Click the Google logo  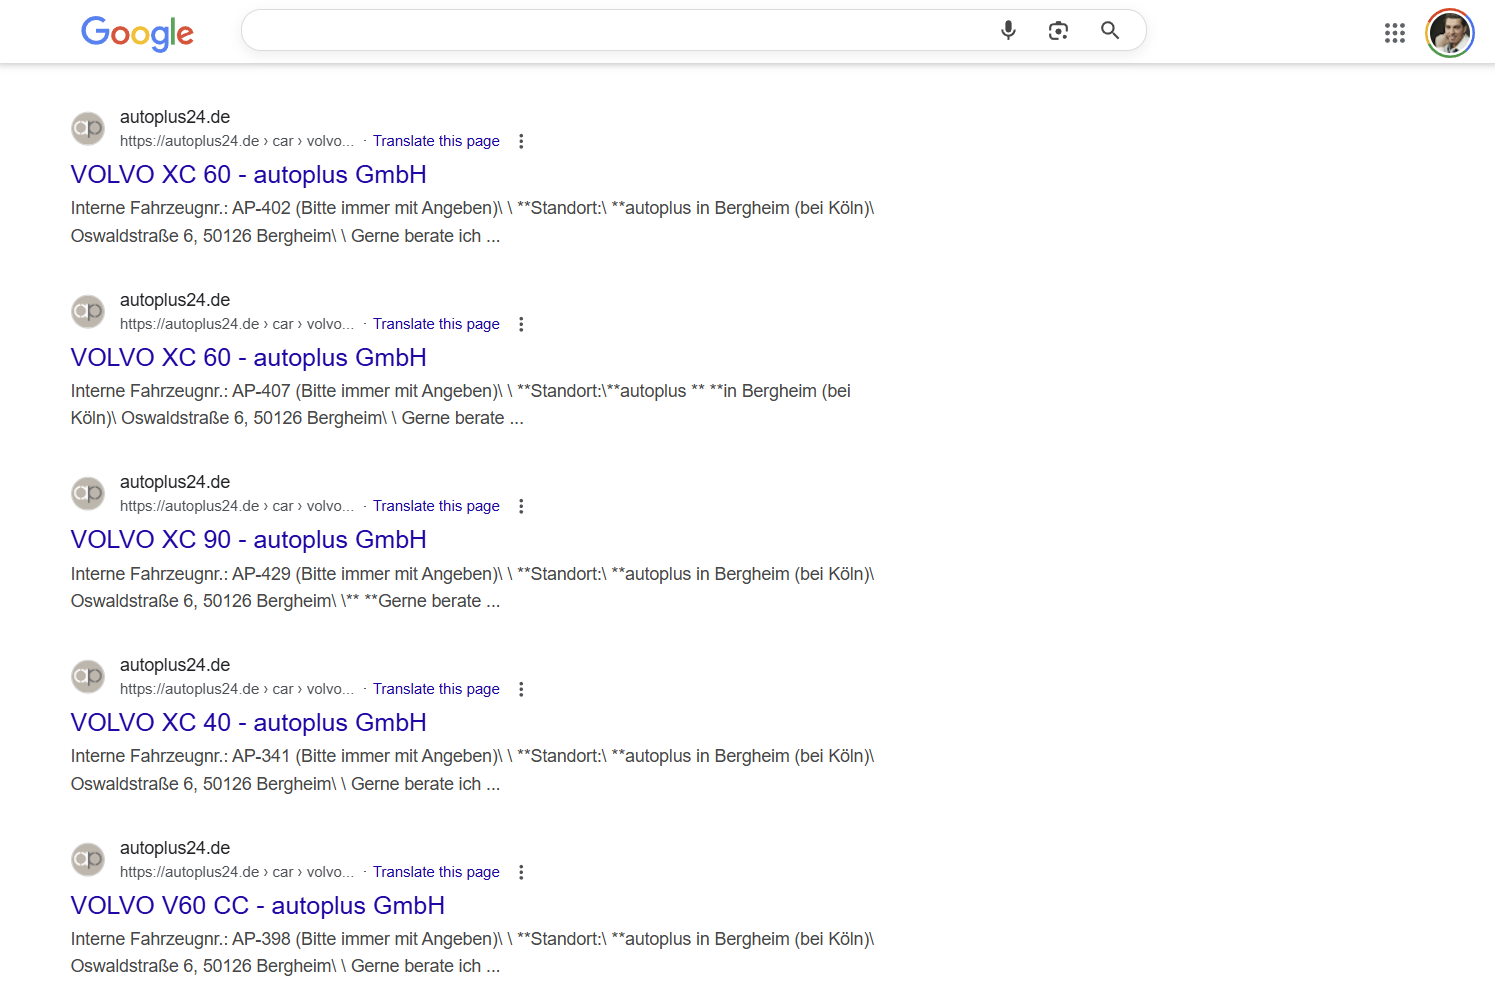coord(137,33)
